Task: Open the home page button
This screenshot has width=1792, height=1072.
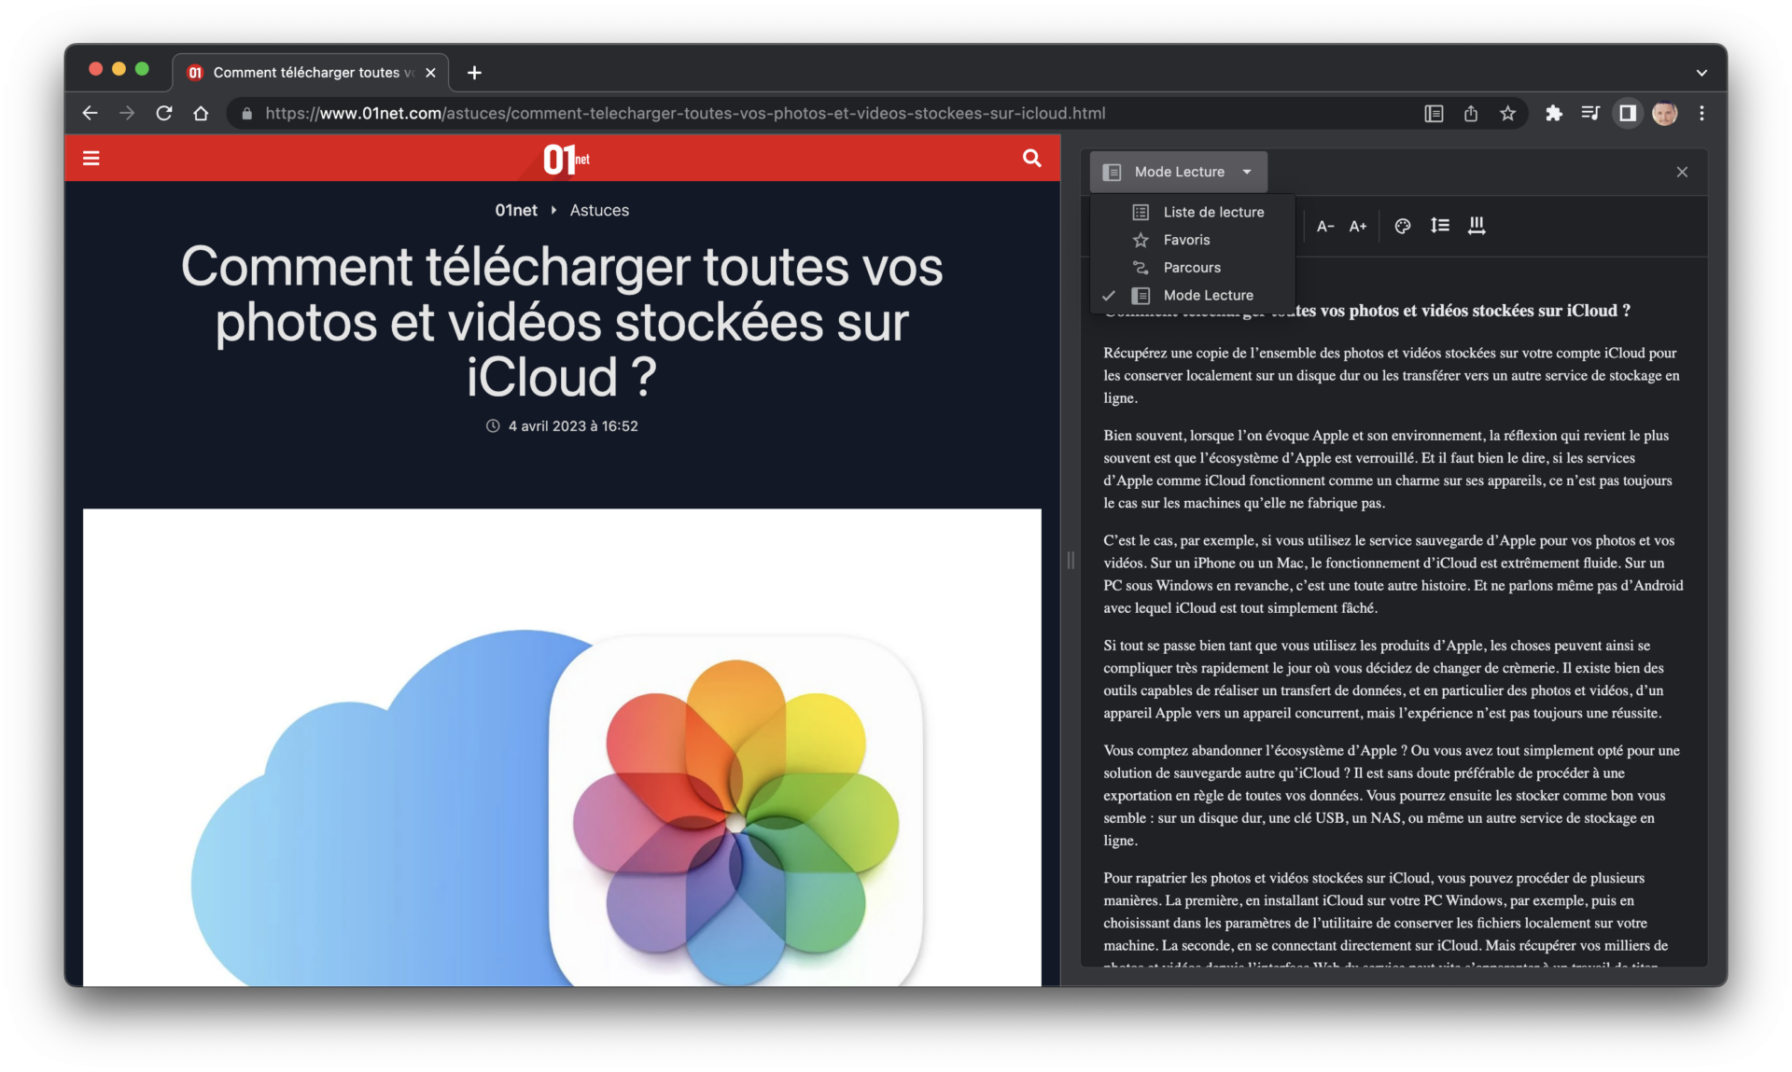Action: [201, 113]
